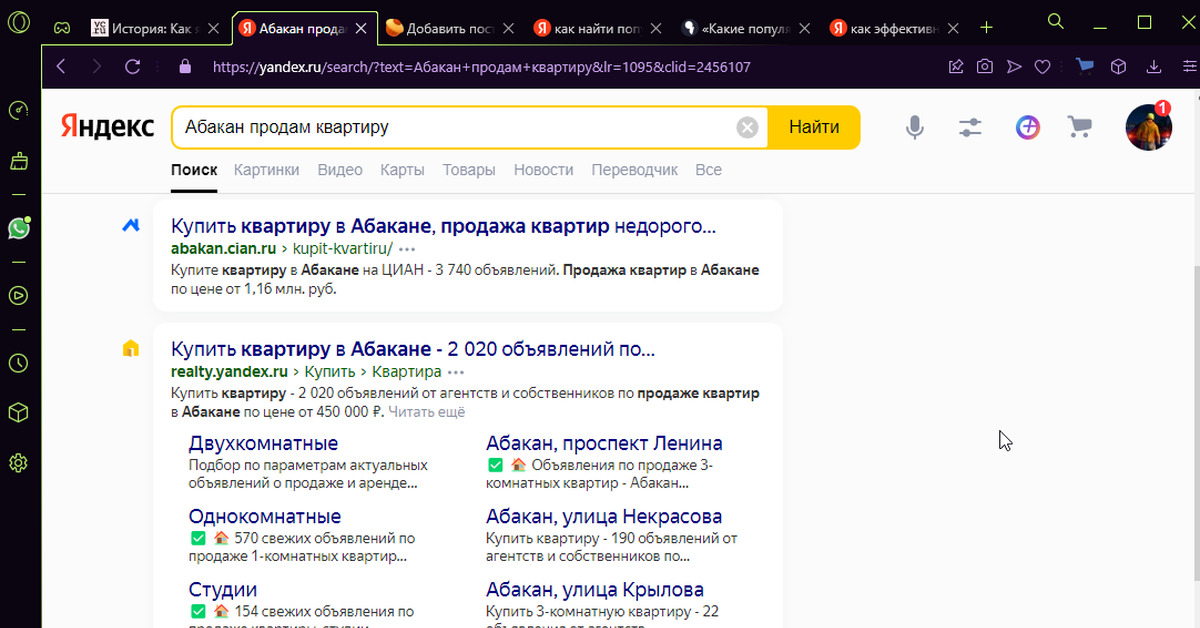
Task: Open the Видео search section
Action: click(x=340, y=170)
